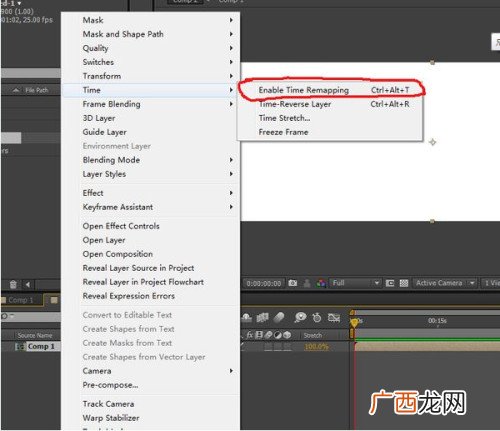Image resolution: width=500 pixels, height=431 pixels.
Task: Choose Reveal Expression Errors
Action: pos(152,296)
